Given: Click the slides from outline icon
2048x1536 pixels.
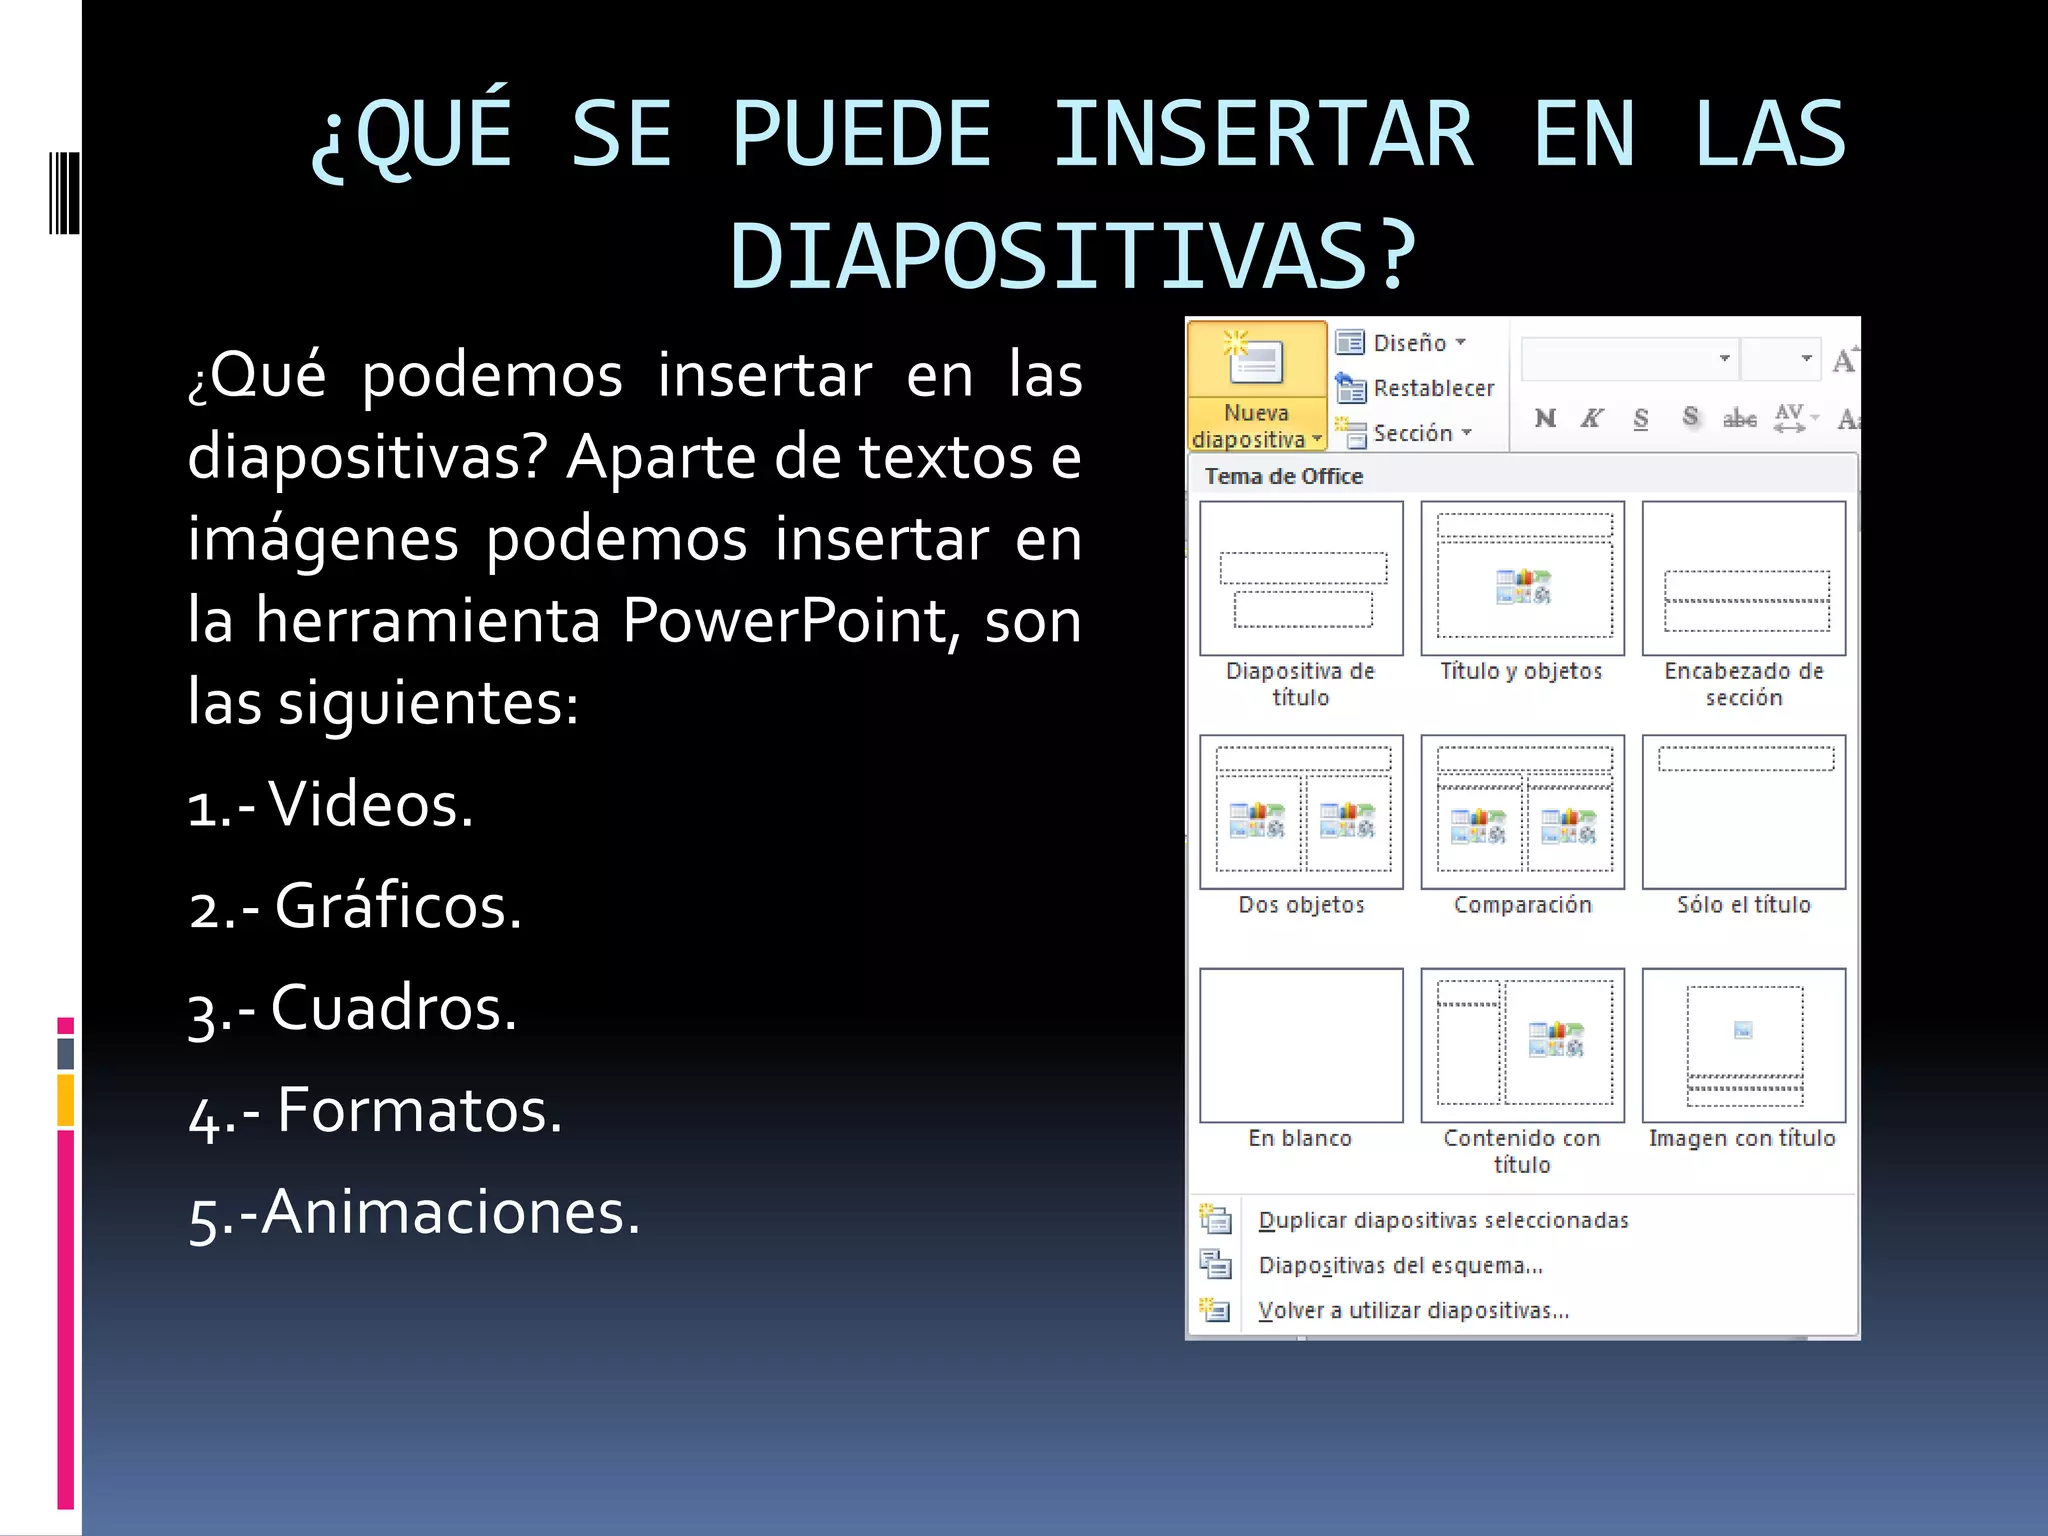Looking at the screenshot, I should [x=1215, y=1264].
